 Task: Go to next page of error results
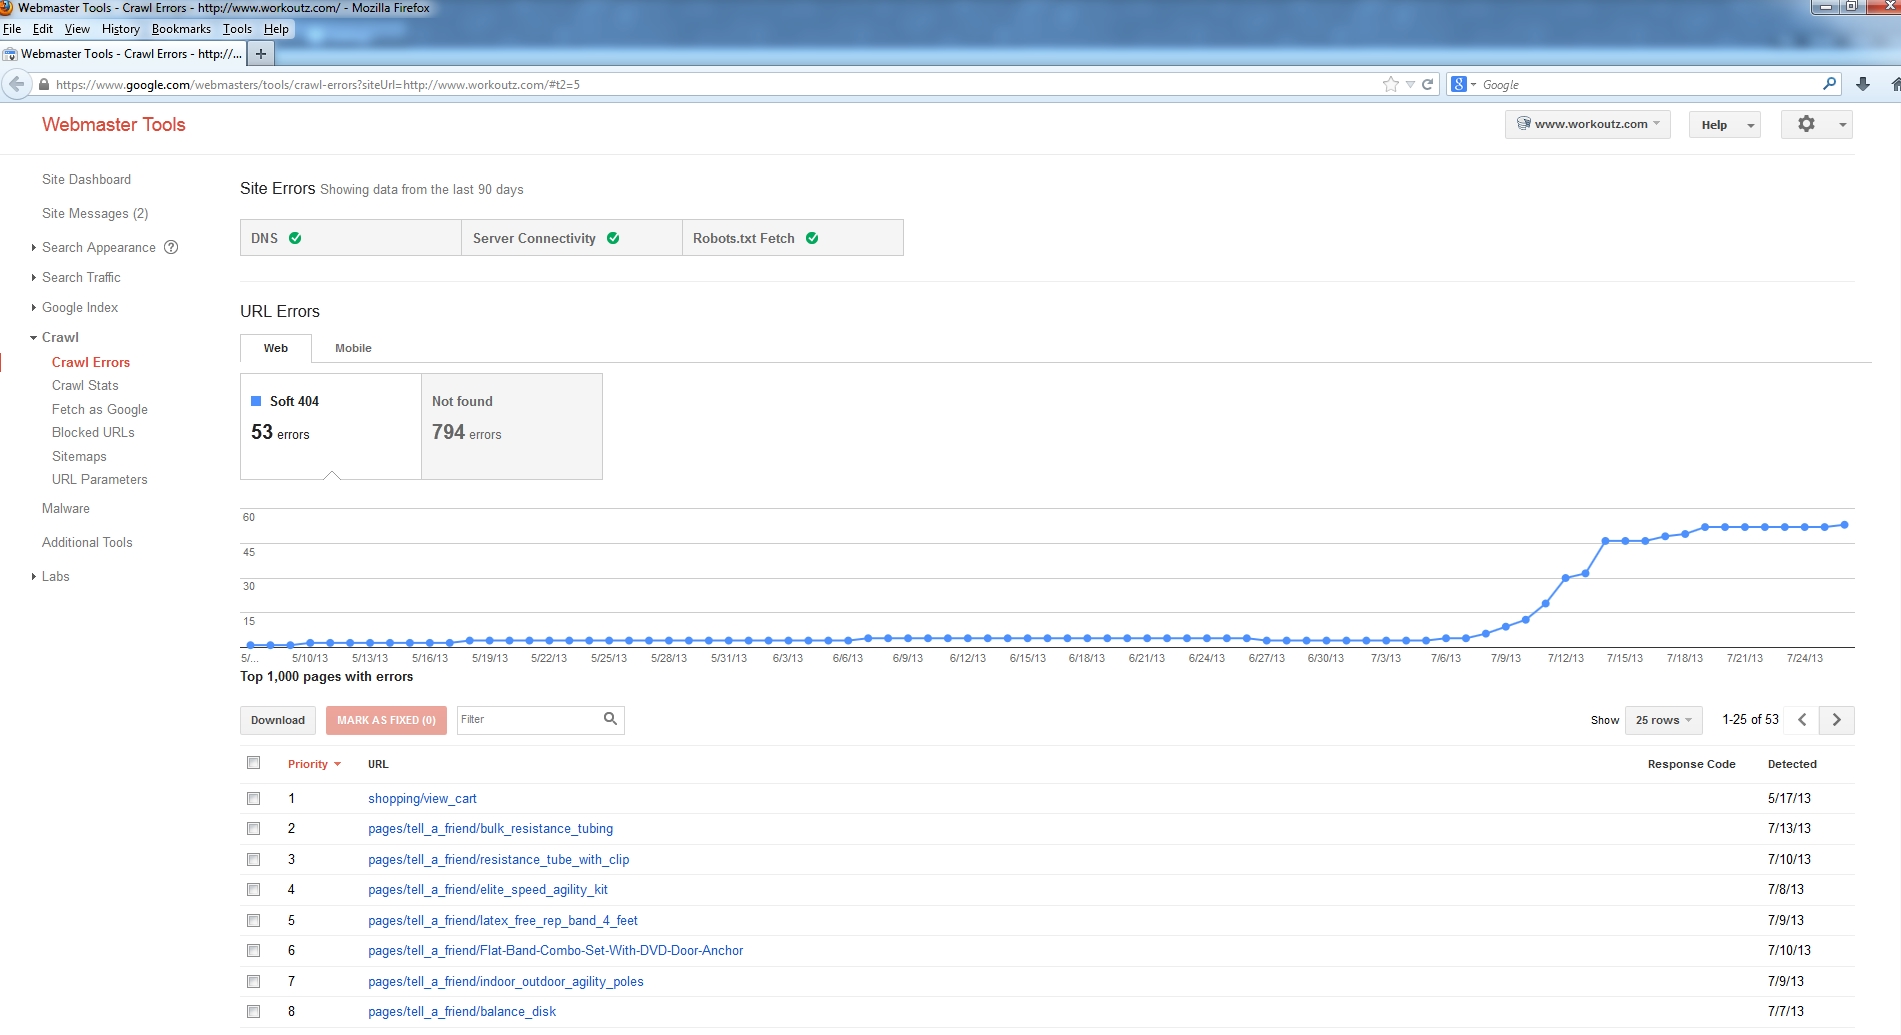1837,720
